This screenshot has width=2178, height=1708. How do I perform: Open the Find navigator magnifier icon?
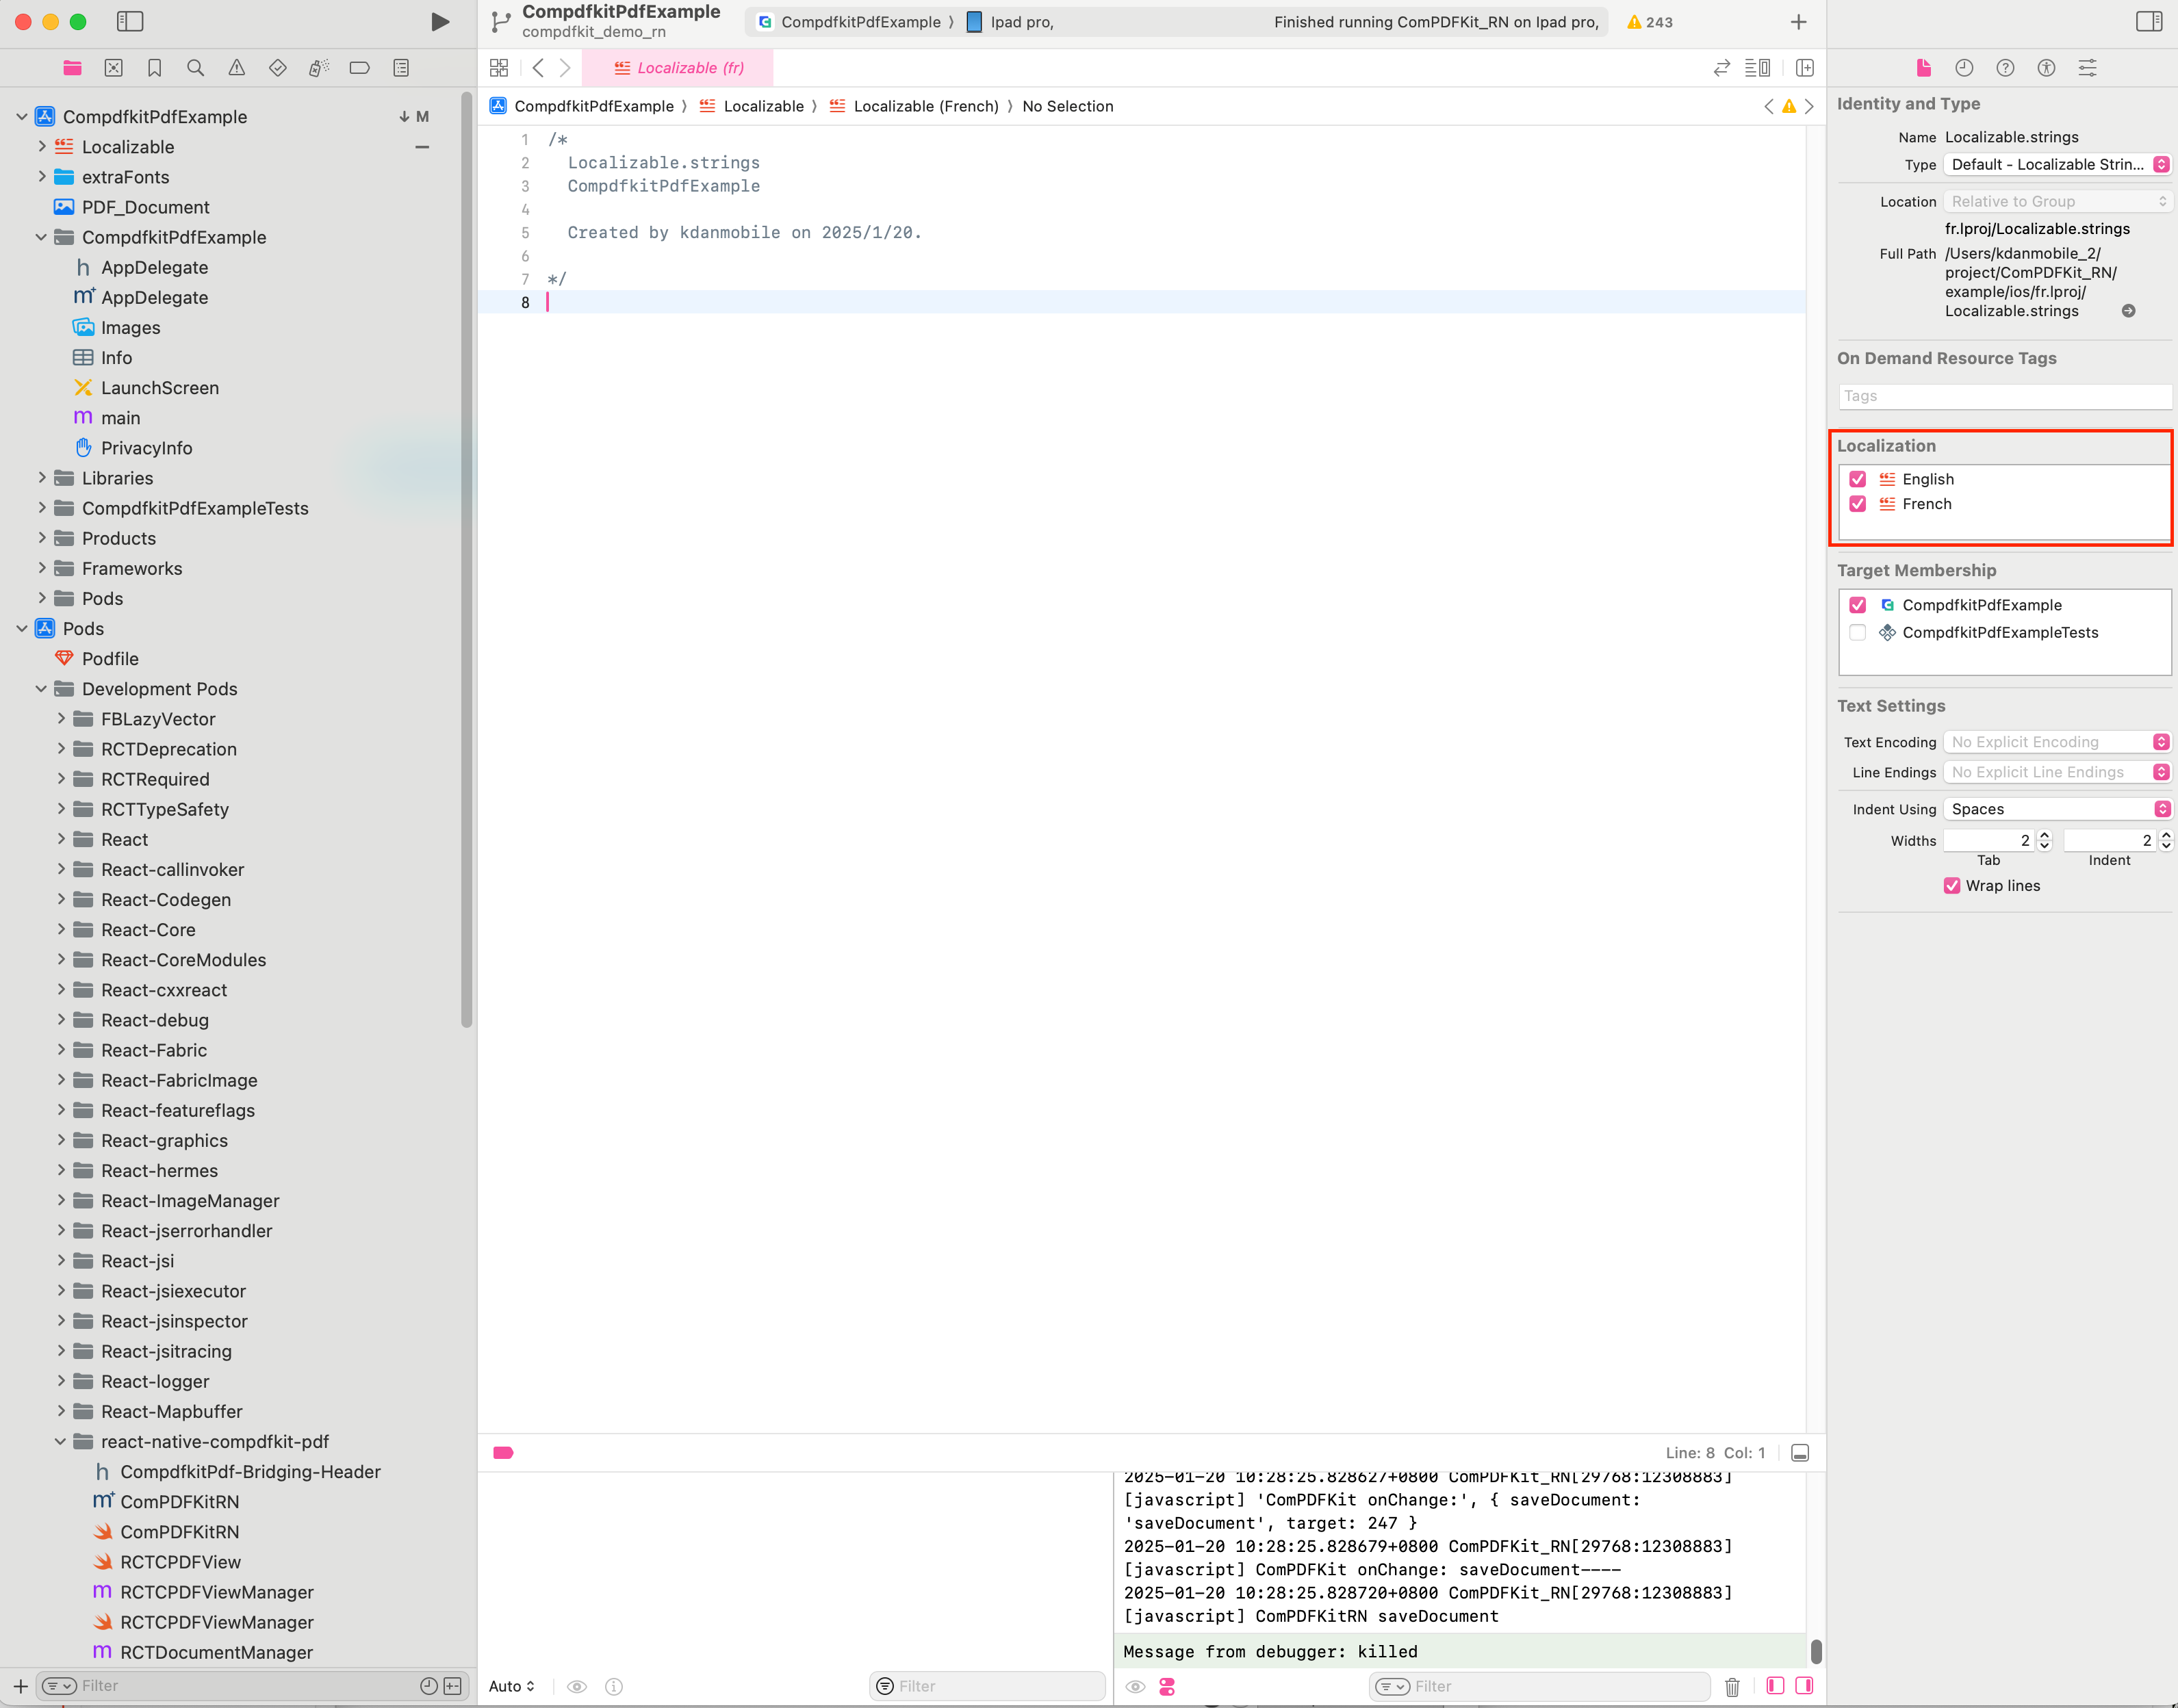point(196,68)
